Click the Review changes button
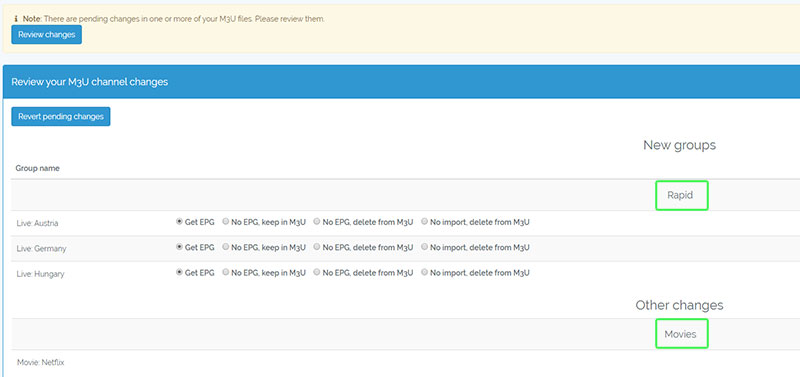The image size is (800, 377). coord(46,35)
